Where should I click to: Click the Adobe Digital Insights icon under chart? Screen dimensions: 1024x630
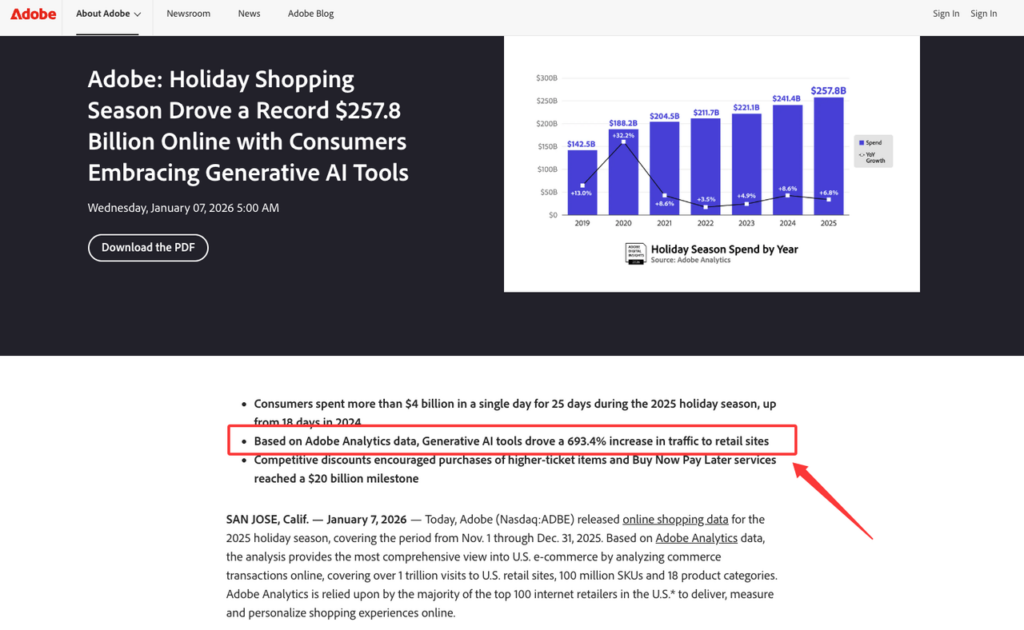tap(635, 253)
